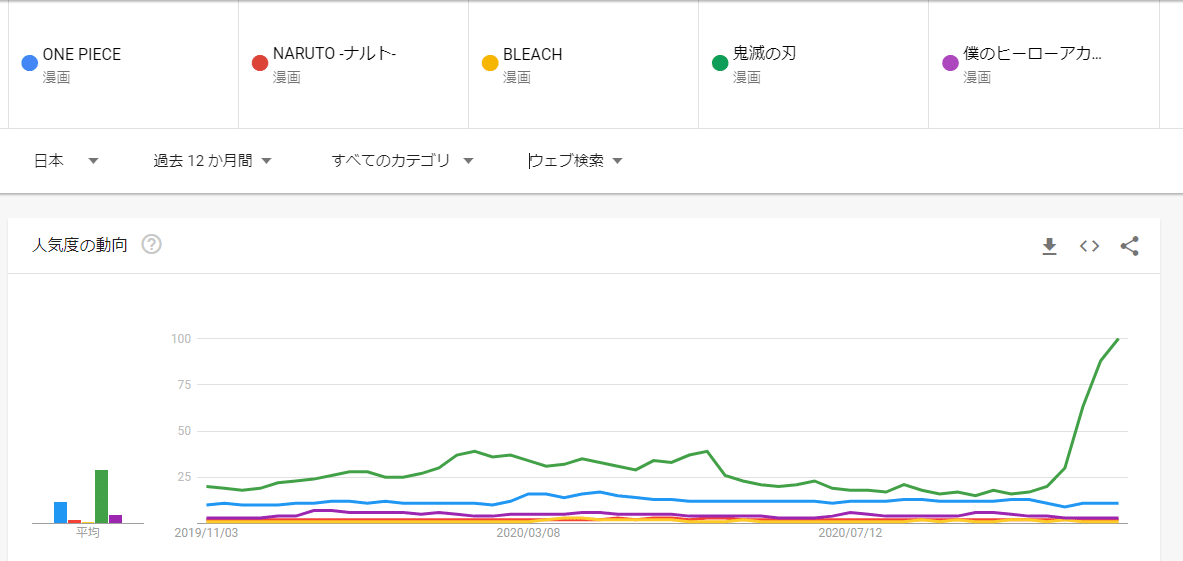Click the green 鬼滅の刃 color dot
1183x561 pixels.
[x=720, y=64]
